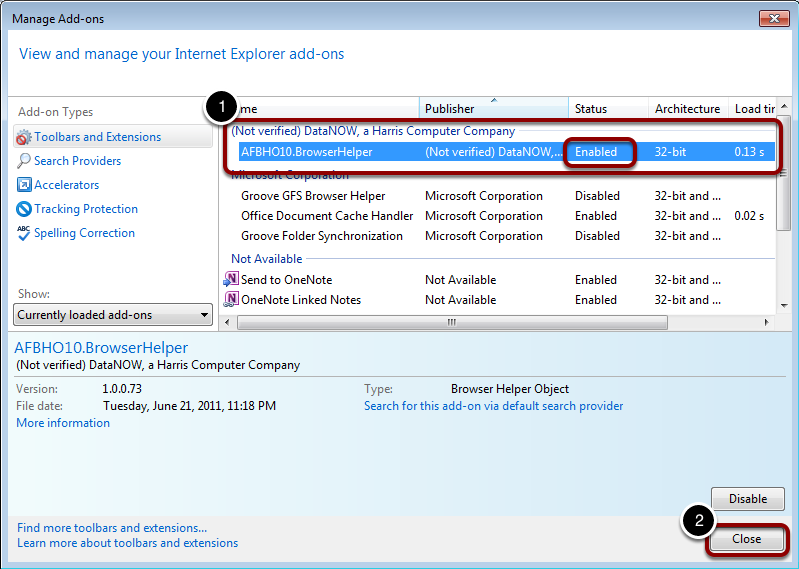The width and height of the screenshot is (799, 569).
Task: Click the Close button
Action: click(747, 539)
